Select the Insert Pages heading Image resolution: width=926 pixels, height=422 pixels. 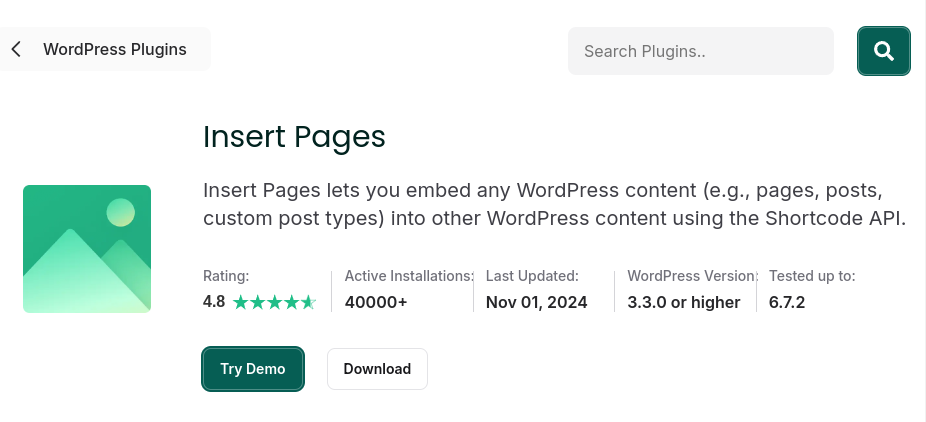click(x=294, y=137)
